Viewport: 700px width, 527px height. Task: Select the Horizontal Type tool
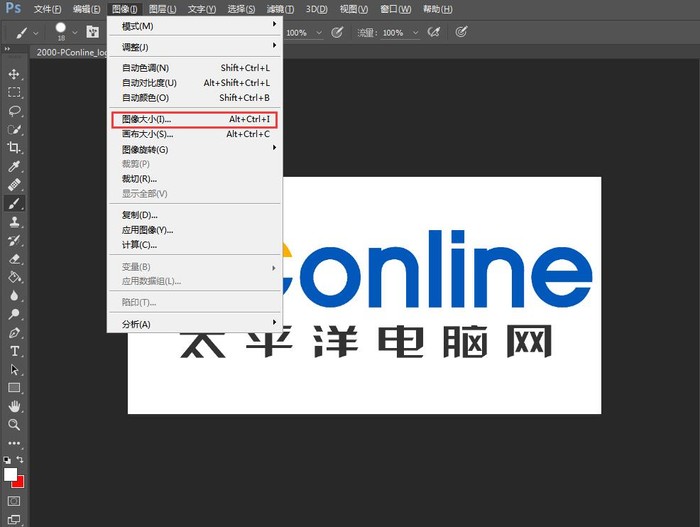14,351
